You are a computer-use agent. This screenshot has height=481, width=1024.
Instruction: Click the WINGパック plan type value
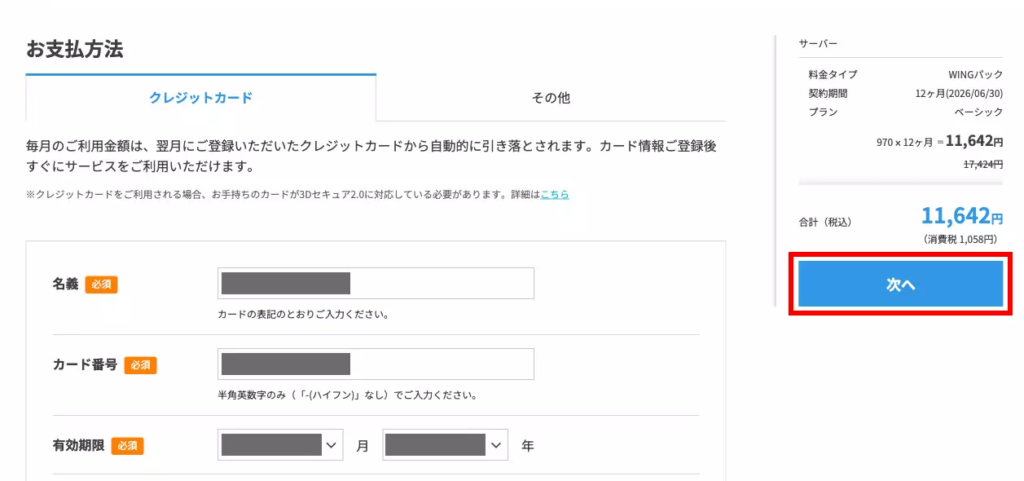tap(975, 75)
